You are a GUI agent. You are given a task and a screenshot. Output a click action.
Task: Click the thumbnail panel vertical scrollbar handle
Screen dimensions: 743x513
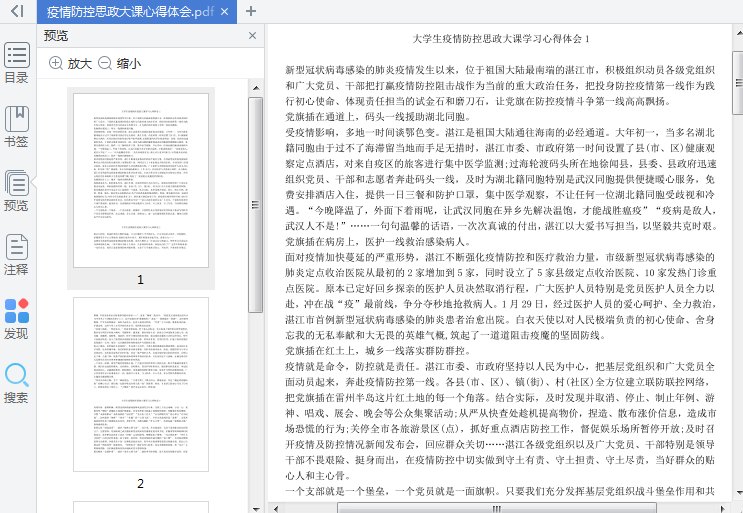pos(256,205)
